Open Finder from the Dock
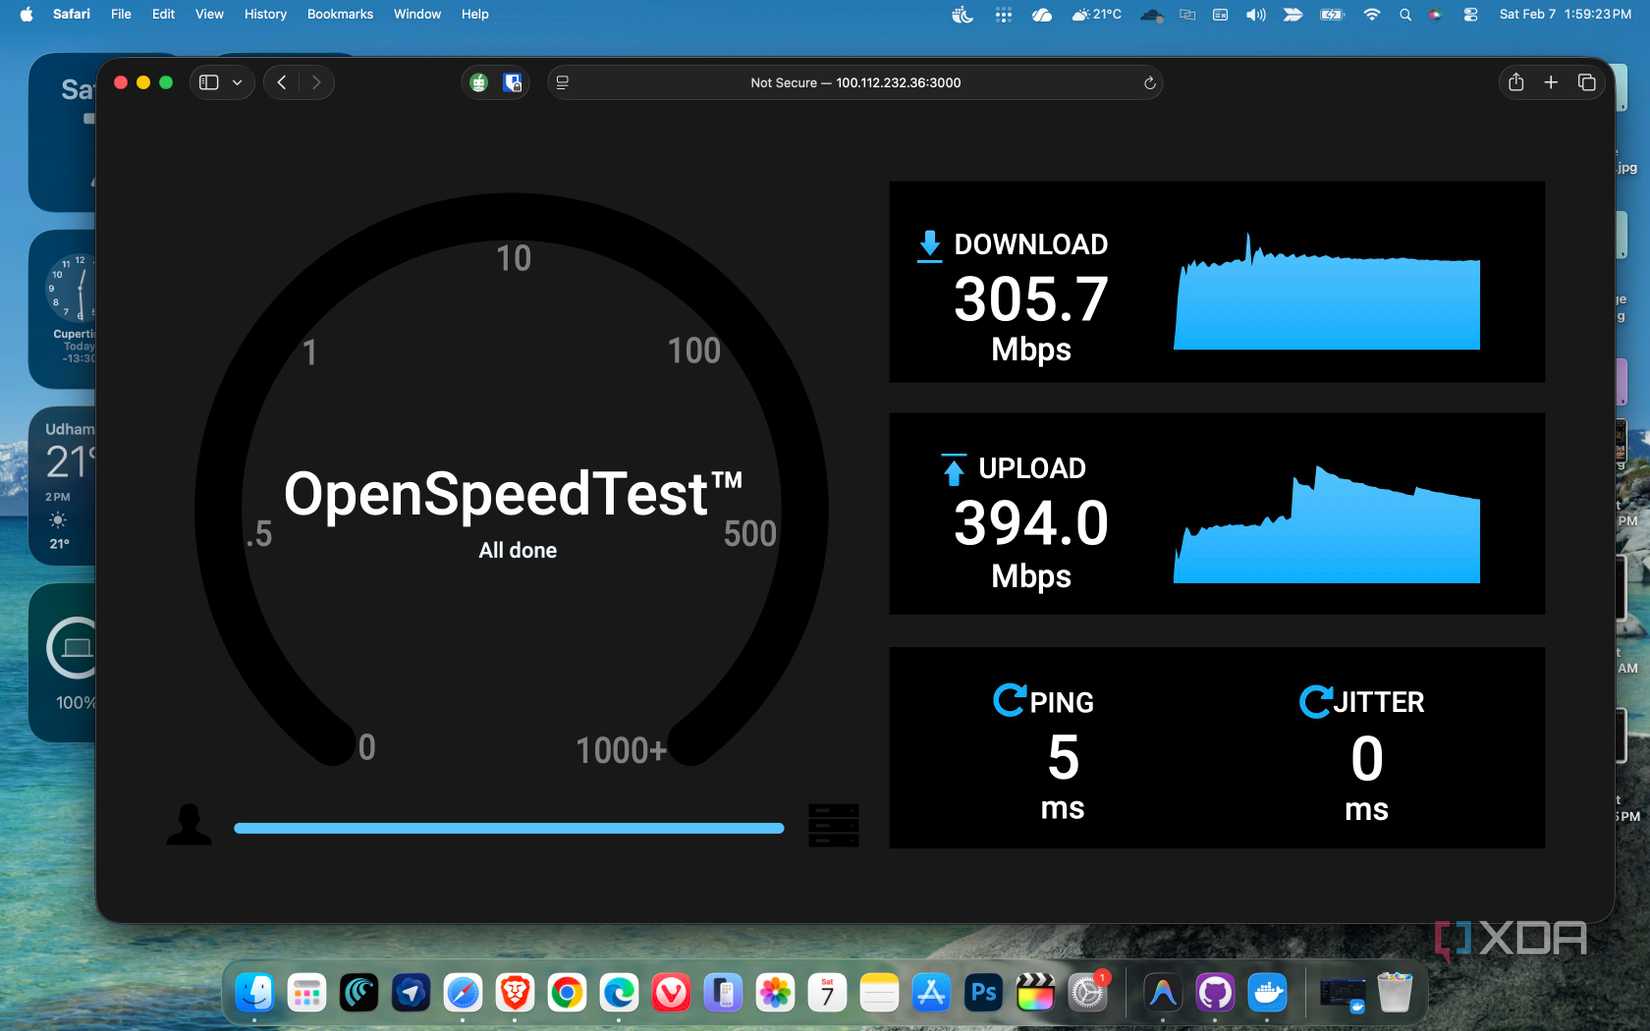 click(255, 993)
